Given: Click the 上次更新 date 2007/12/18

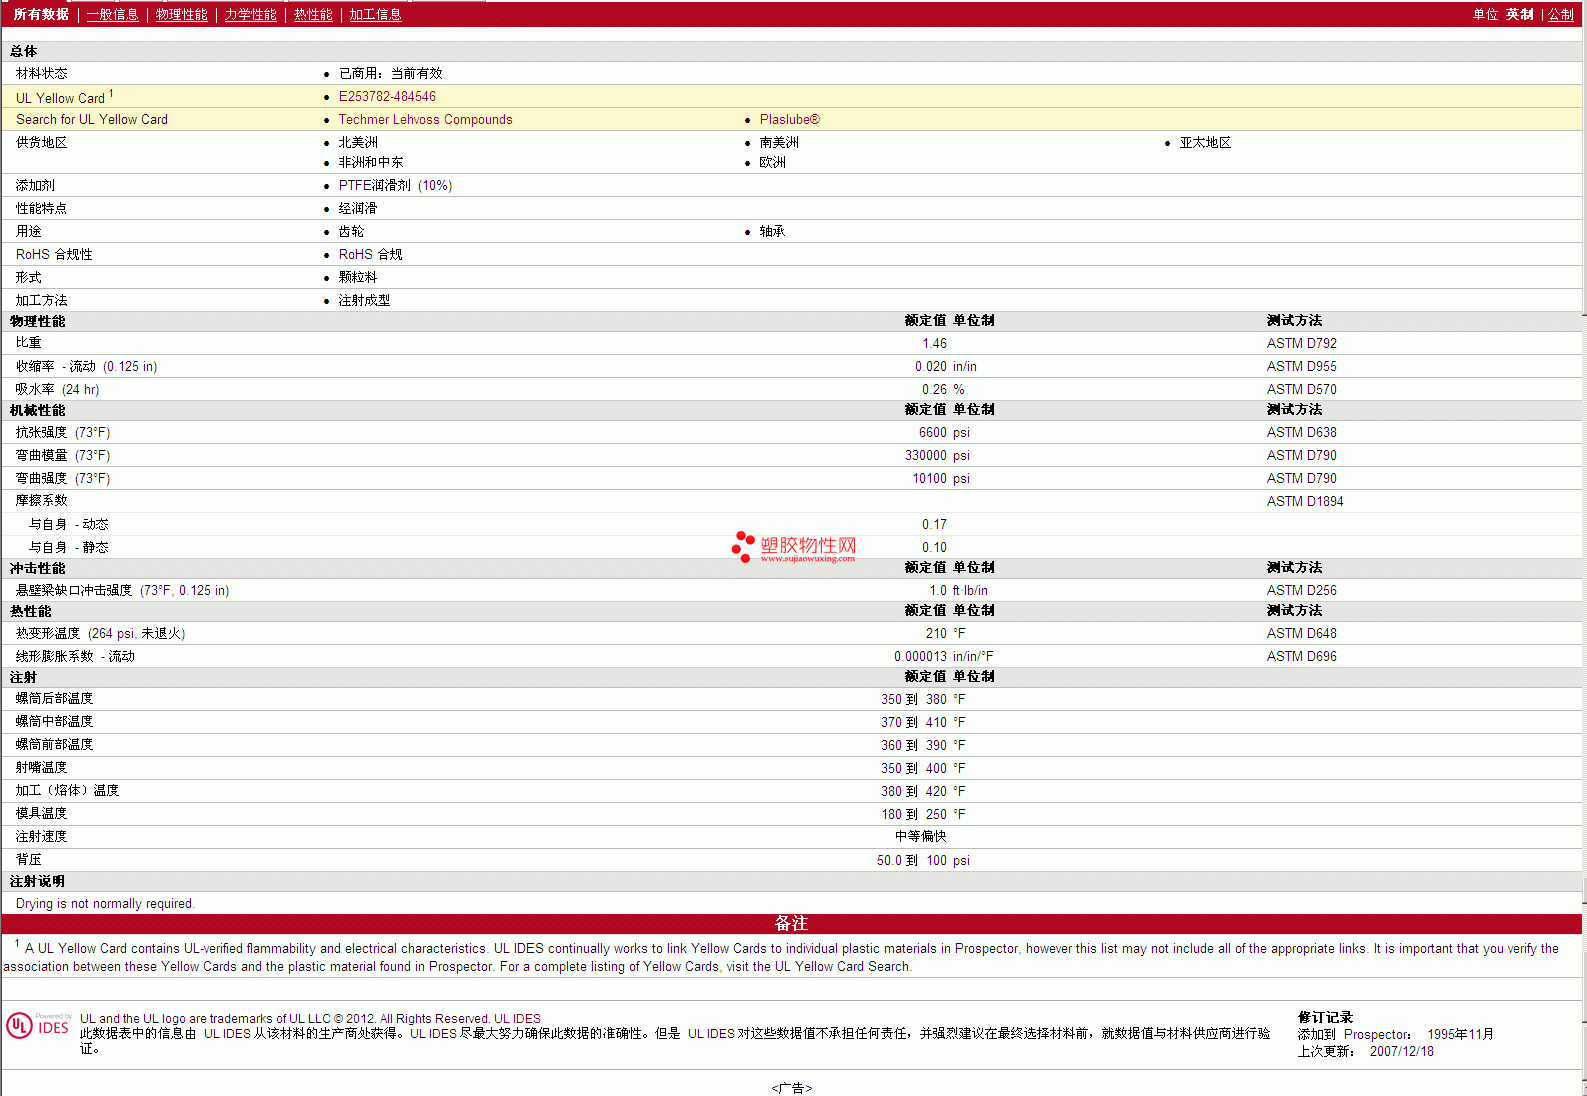Looking at the screenshot, I should [1401, 1051].
